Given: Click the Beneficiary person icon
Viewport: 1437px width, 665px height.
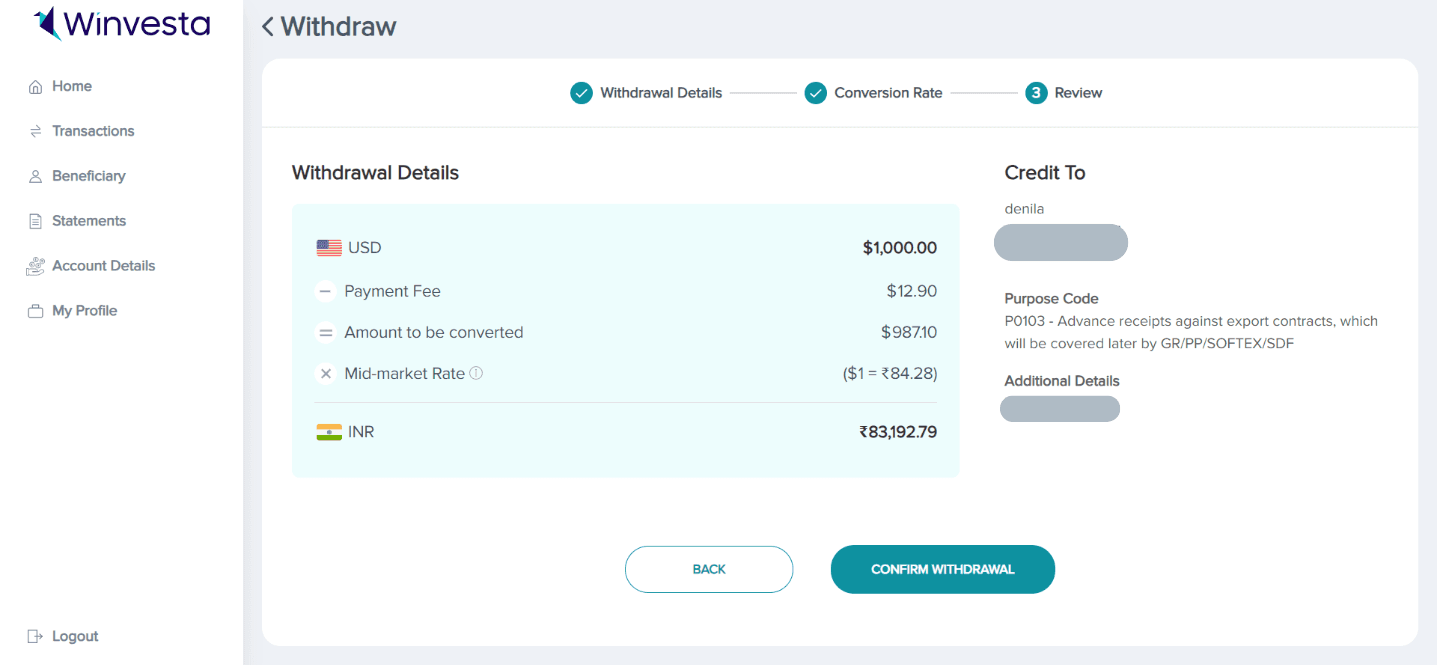Looking at the screenshot, I should [x=36, y=176].
